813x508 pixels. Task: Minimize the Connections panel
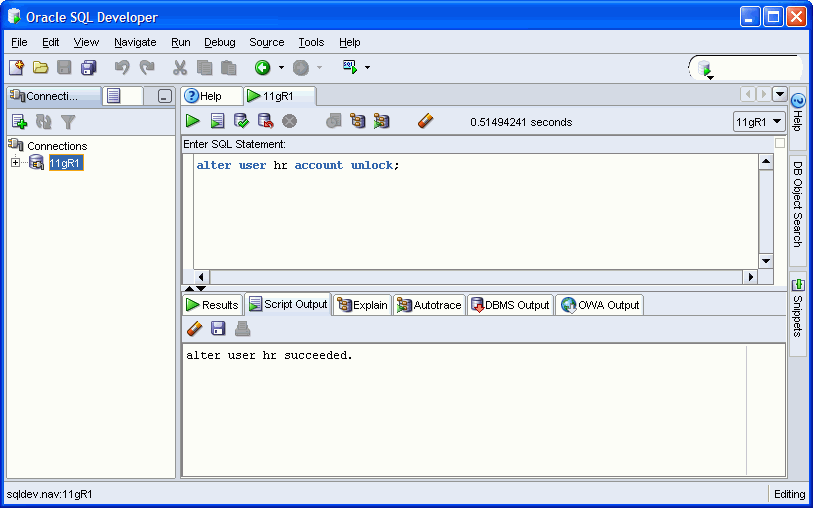pos(164,97)
